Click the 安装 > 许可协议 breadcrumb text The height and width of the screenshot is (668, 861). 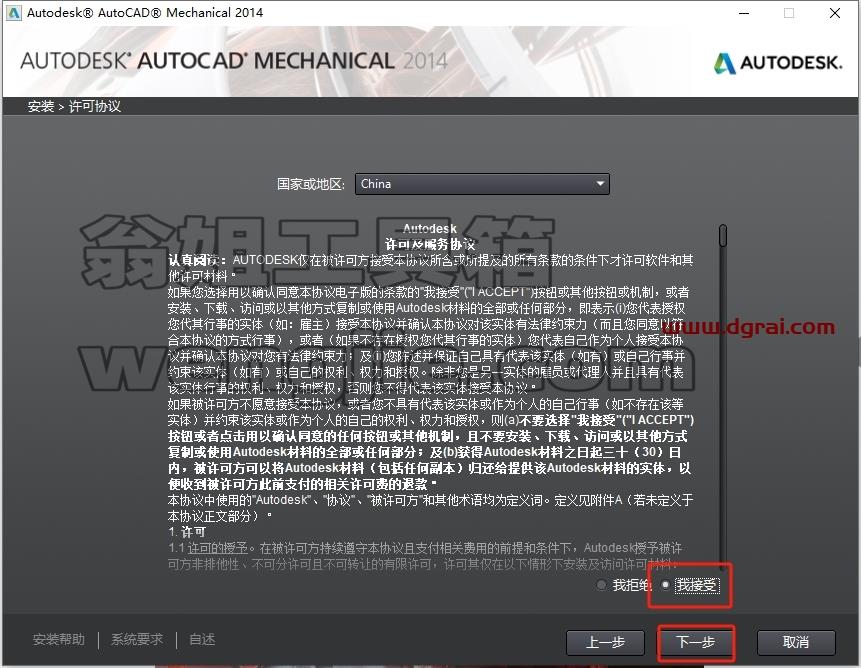(74, 106)
